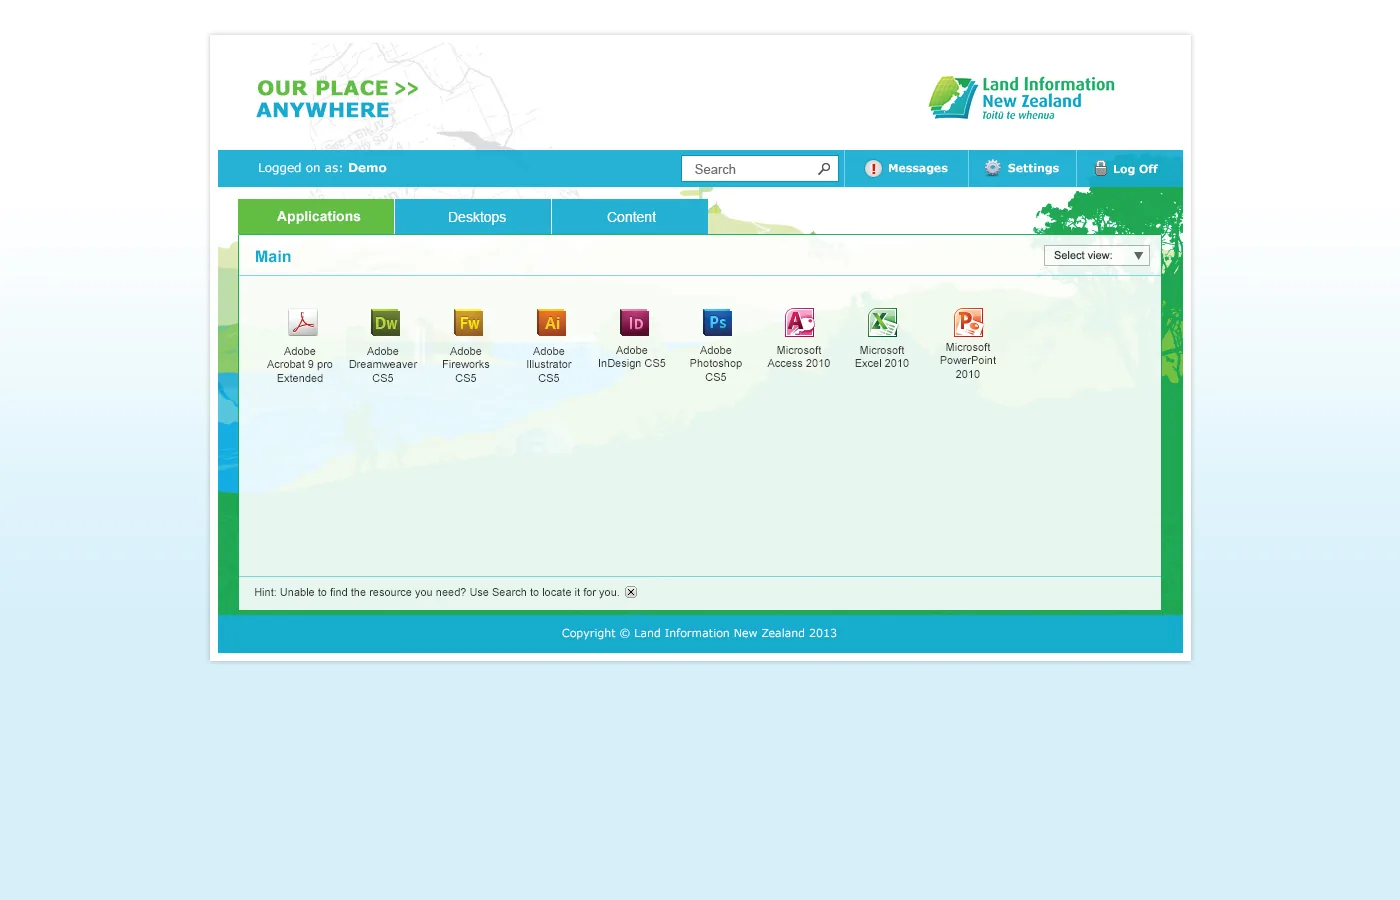Open the Select view dropdown
Screen dimensions: 1400x900
point(1097,256)
